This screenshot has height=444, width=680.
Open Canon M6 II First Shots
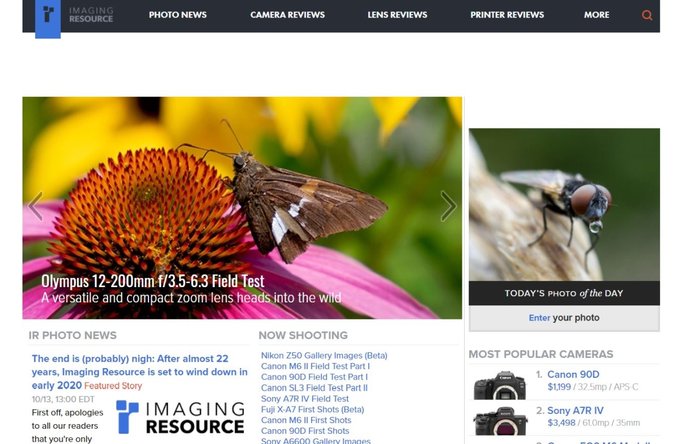(x=306, y=420)
